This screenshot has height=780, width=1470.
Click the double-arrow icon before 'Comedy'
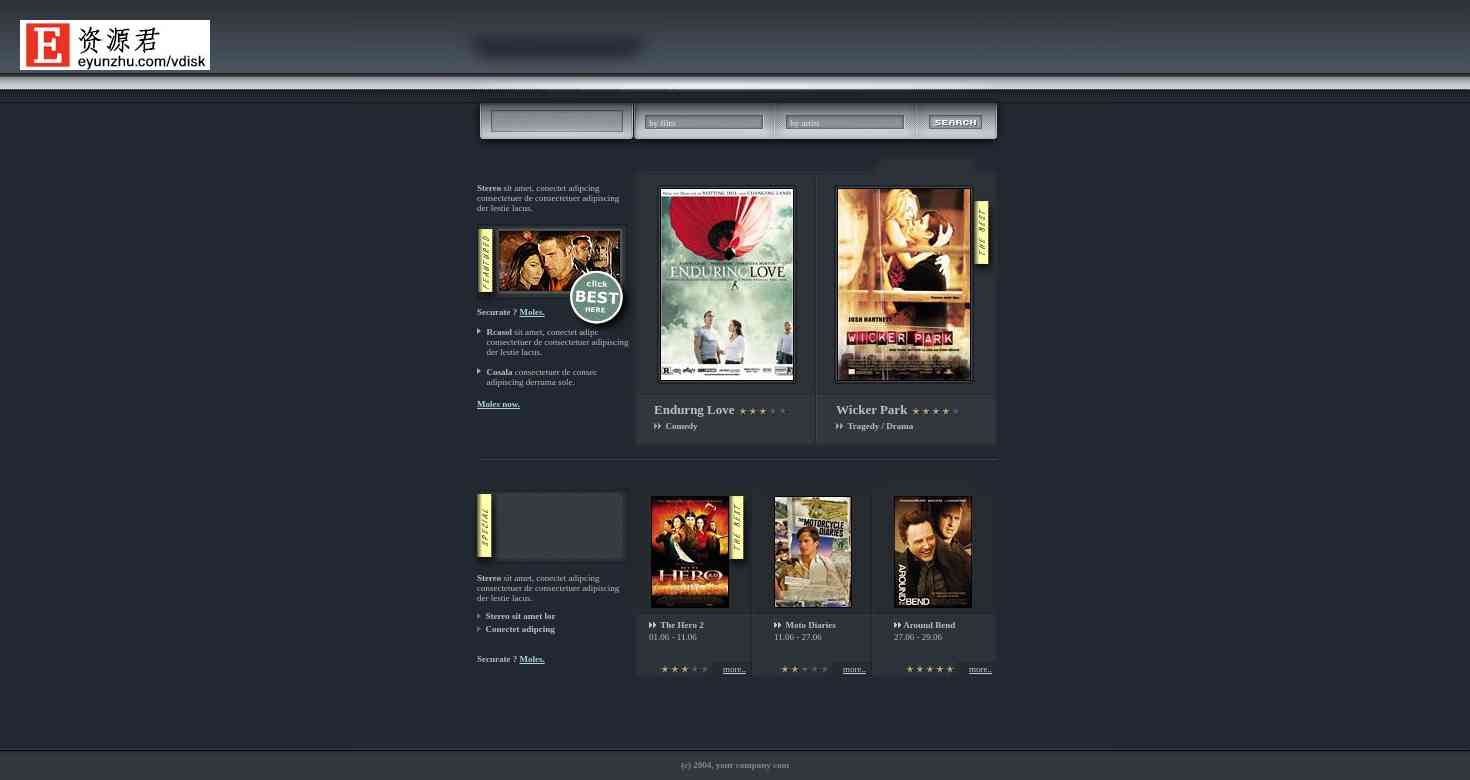tap(658, 426)
